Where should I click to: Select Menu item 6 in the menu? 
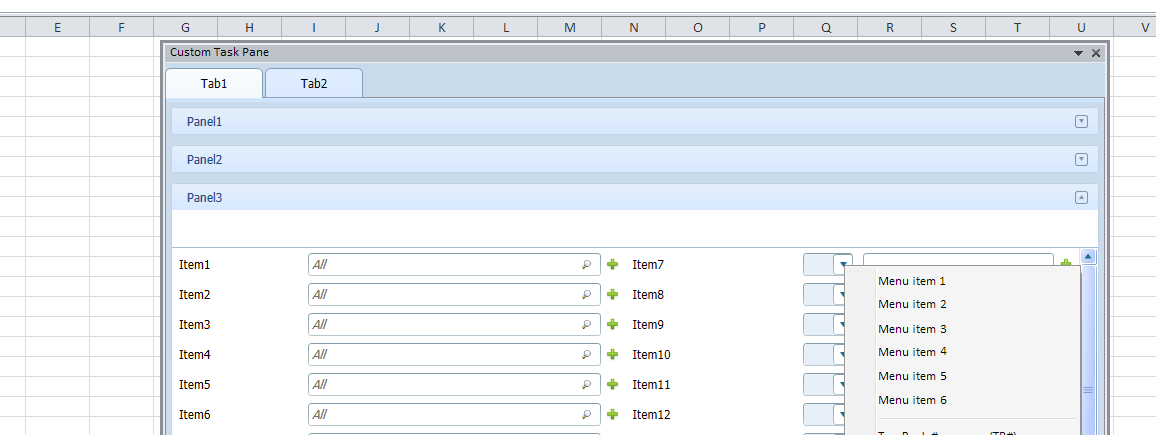[912, 400]
